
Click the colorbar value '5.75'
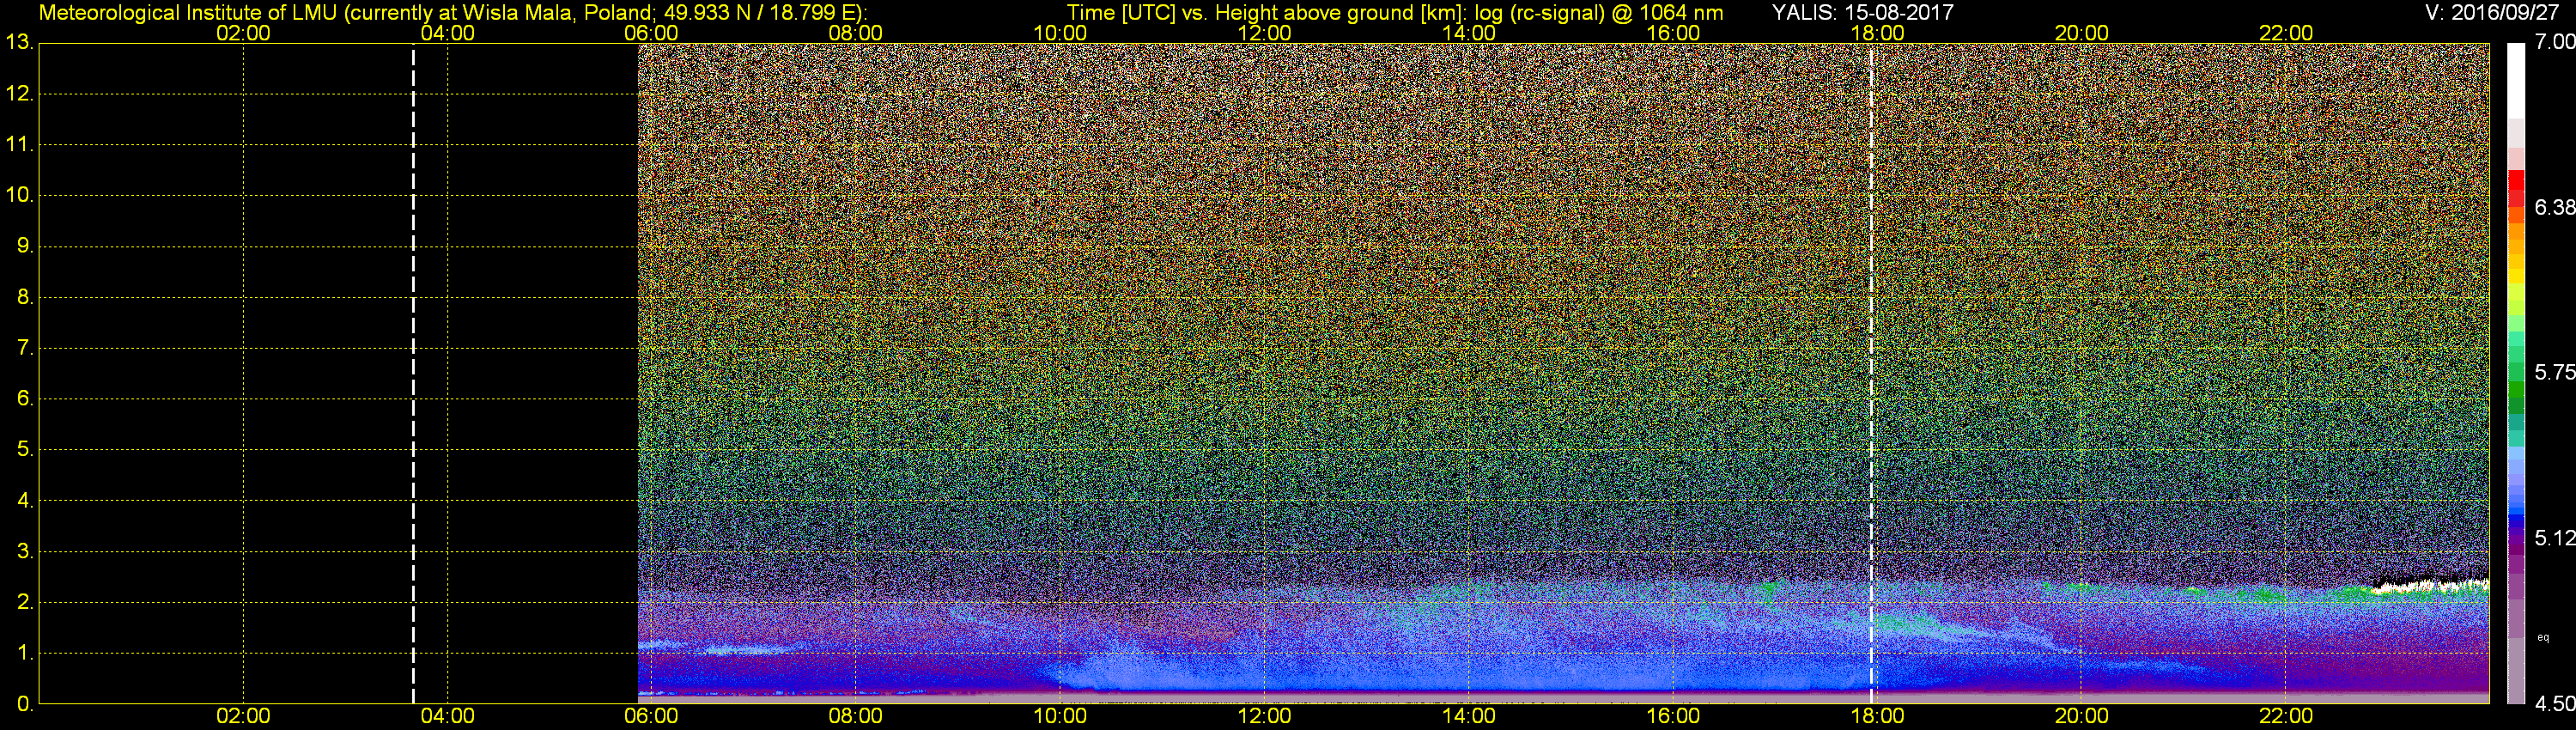tap(2554, 372)
